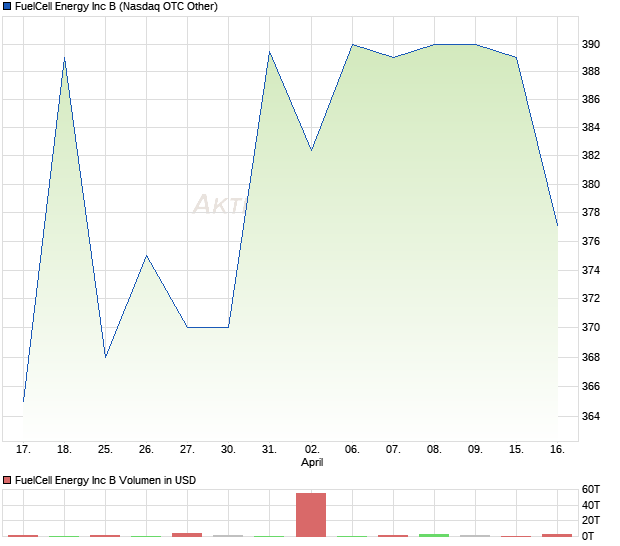The height and width of the screenshot is (546, 620).
Task: Click the price line endpoint at 16.
Action: [x=558, y=226]
